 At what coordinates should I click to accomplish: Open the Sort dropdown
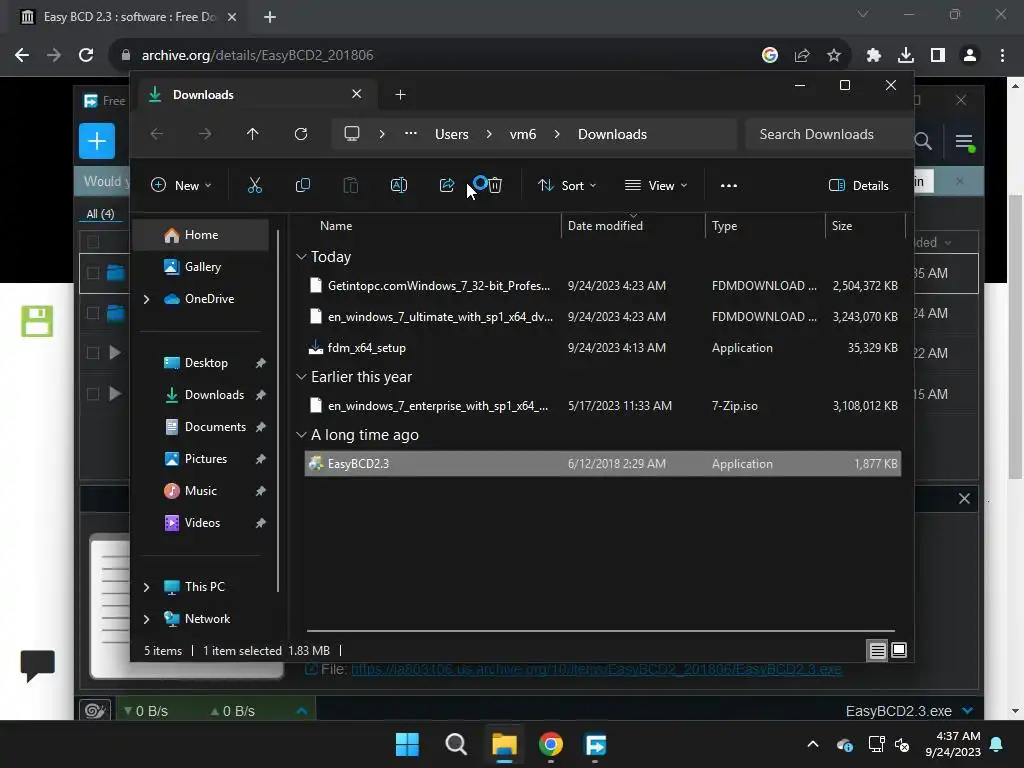point(567,185)
